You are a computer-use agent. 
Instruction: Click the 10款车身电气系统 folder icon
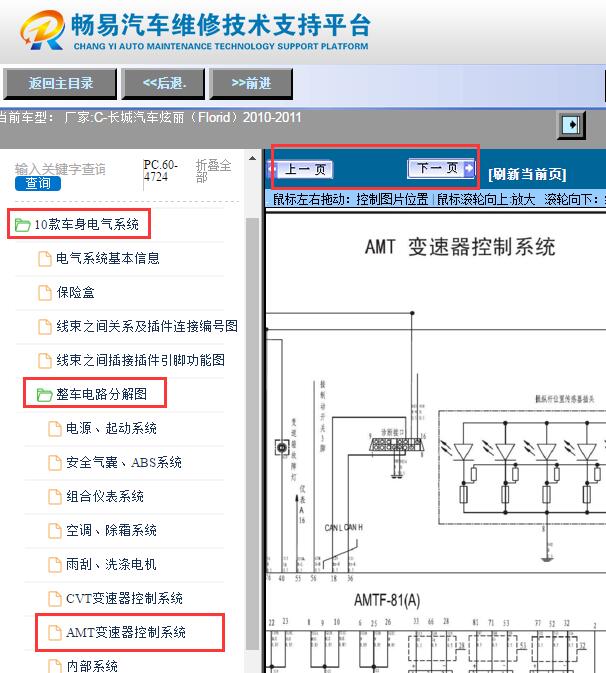coord(22,224)
